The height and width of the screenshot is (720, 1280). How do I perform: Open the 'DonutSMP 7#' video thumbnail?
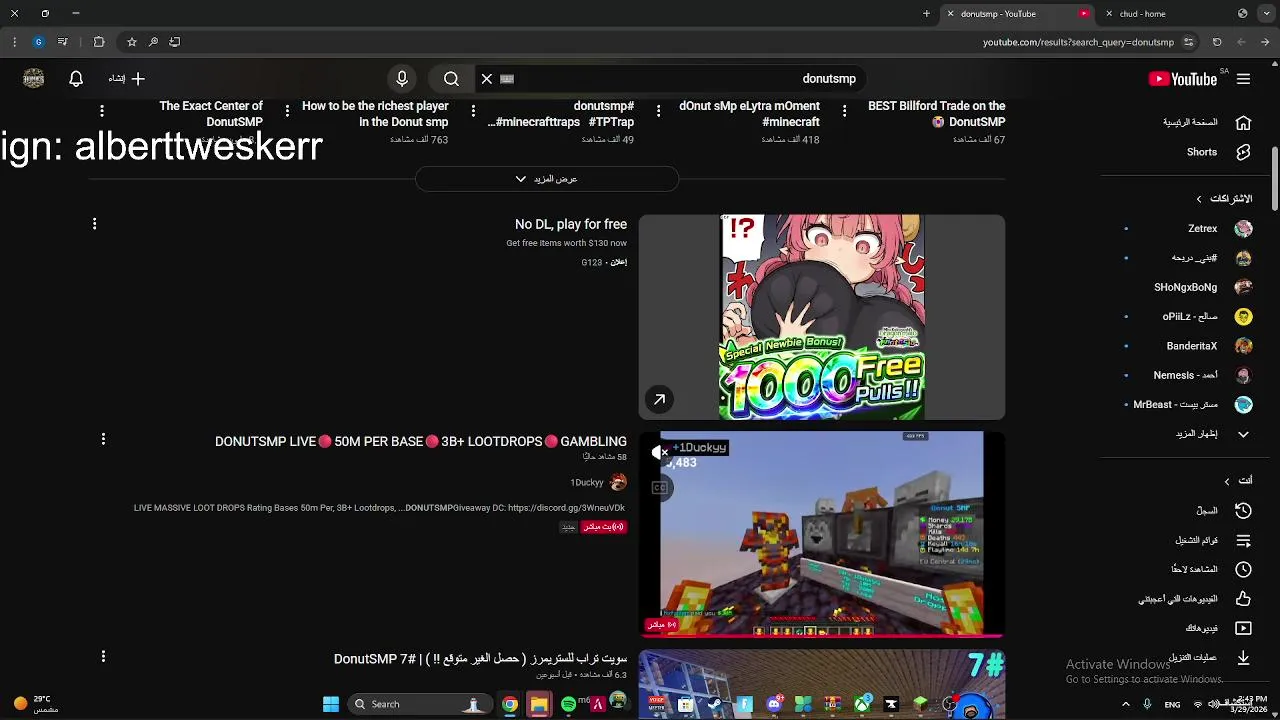click(x=822, y=684)
